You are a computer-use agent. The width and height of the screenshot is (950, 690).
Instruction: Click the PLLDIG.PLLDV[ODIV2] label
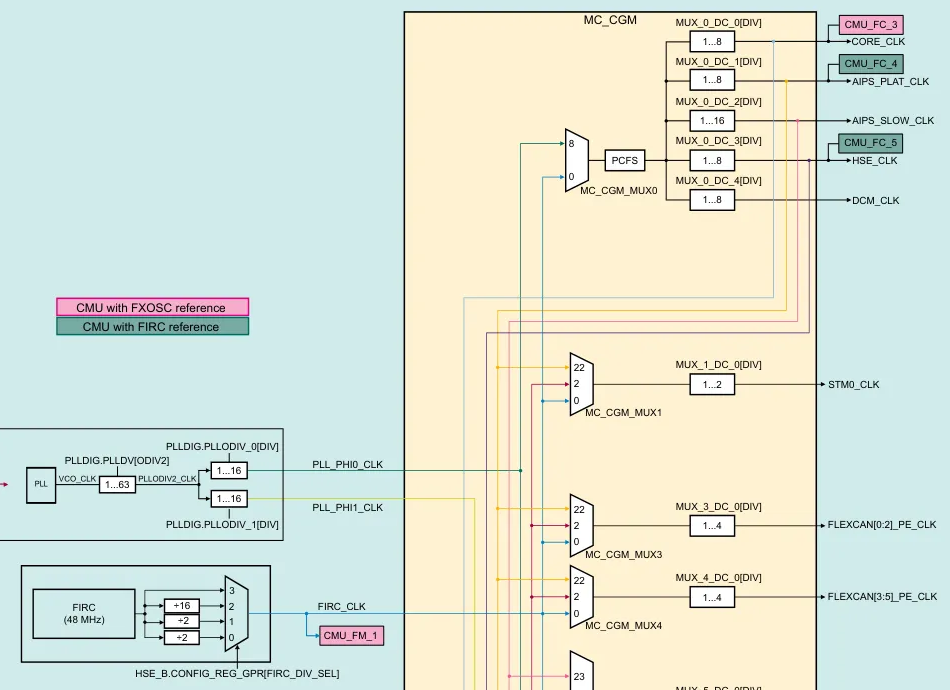tap(117, 461)
